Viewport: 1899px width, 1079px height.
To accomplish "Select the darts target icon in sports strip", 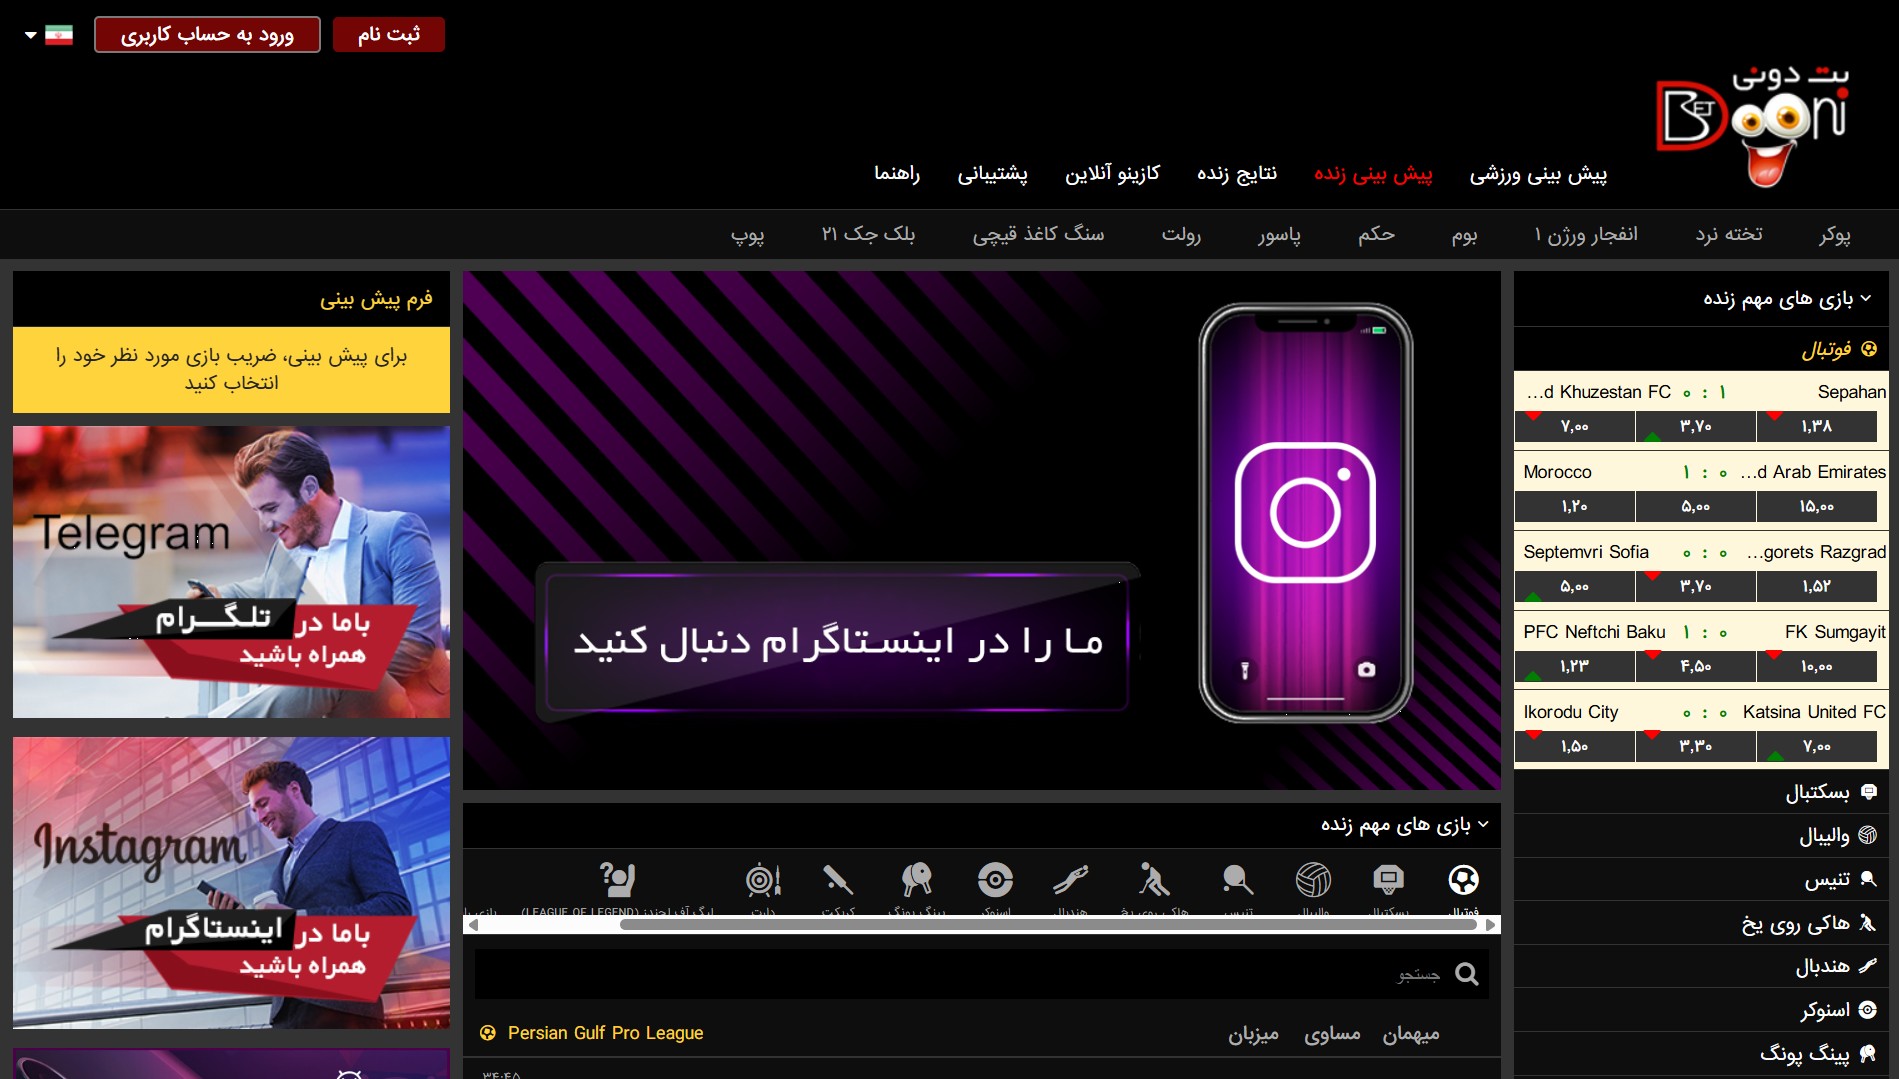I will [x=763, y=880].
